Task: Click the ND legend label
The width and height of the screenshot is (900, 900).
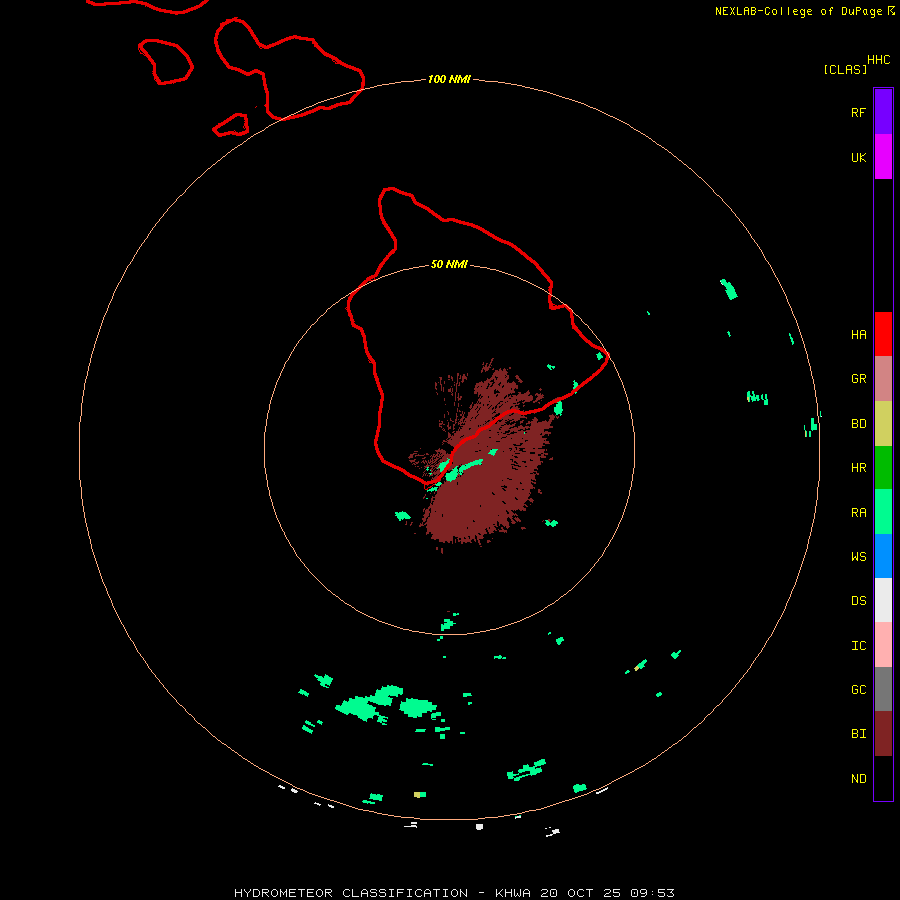Action: click(x=858, y=779)
